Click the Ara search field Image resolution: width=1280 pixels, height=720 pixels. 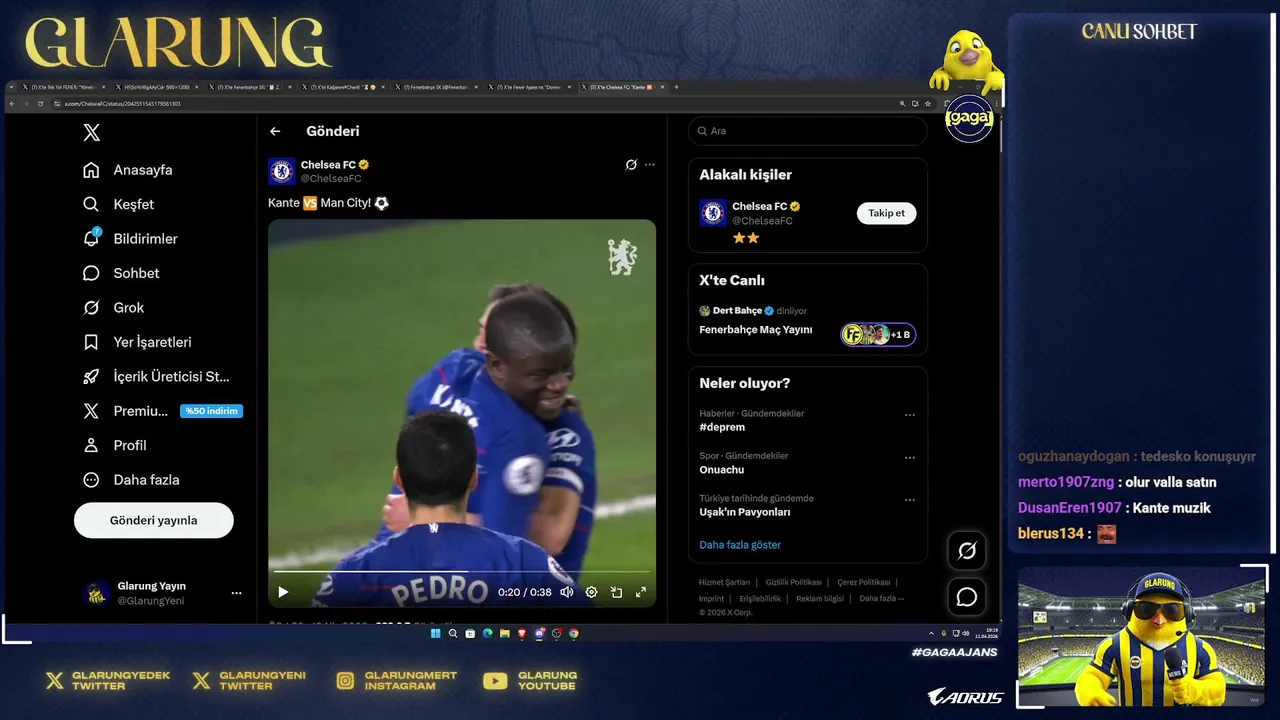(x=807, y=131)
